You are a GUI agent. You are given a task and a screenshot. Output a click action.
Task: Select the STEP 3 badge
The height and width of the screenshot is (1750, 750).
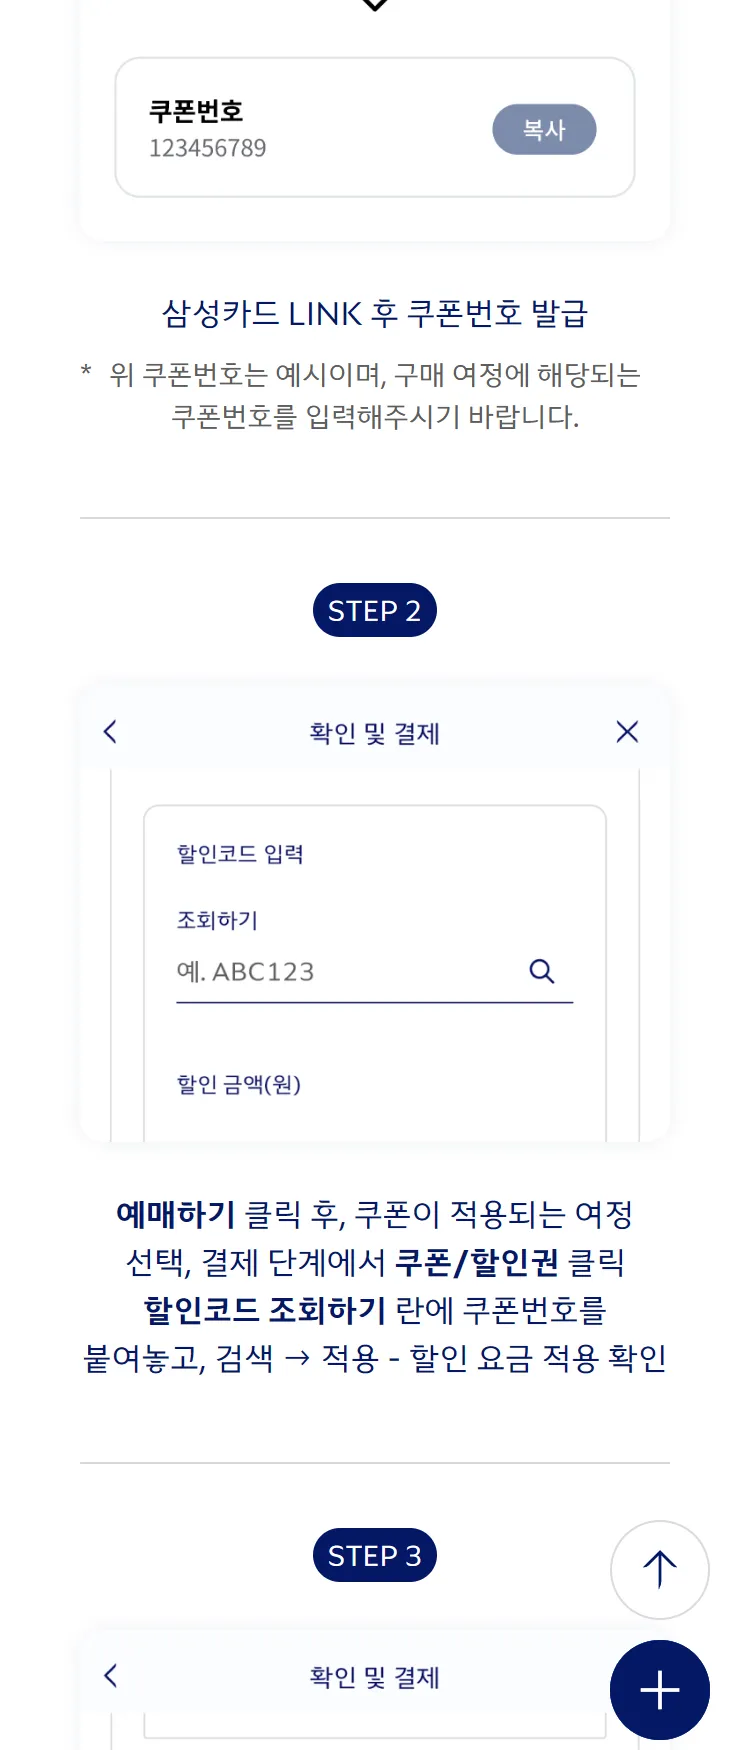tap(374, 1556)
